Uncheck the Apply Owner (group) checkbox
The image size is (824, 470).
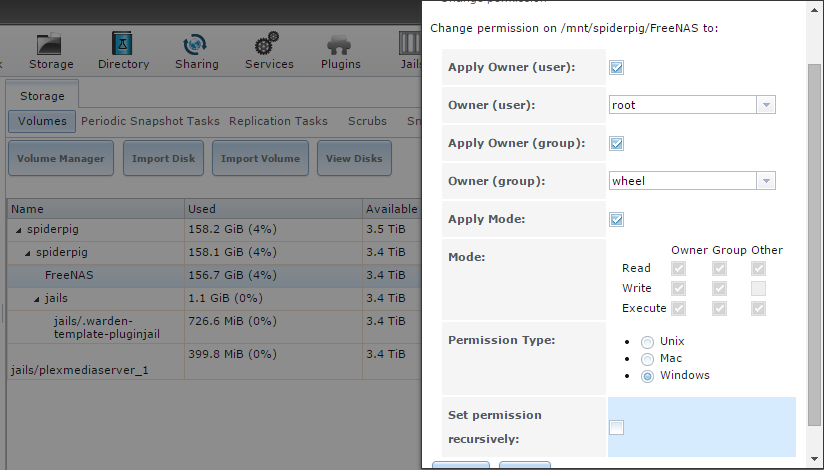click(617, 144)
